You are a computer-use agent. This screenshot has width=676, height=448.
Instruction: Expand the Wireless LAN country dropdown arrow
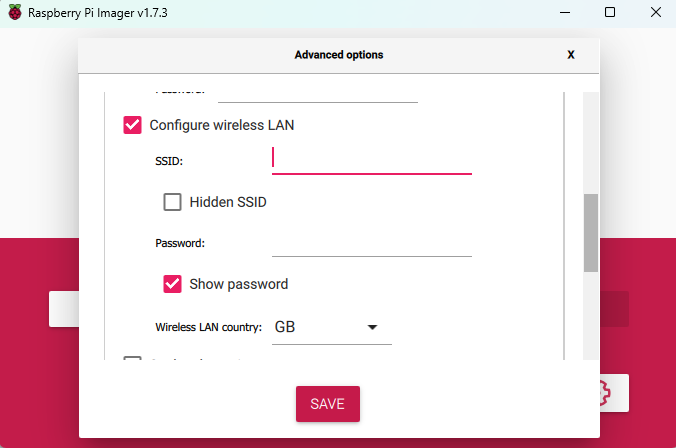(x=372, y=327)
